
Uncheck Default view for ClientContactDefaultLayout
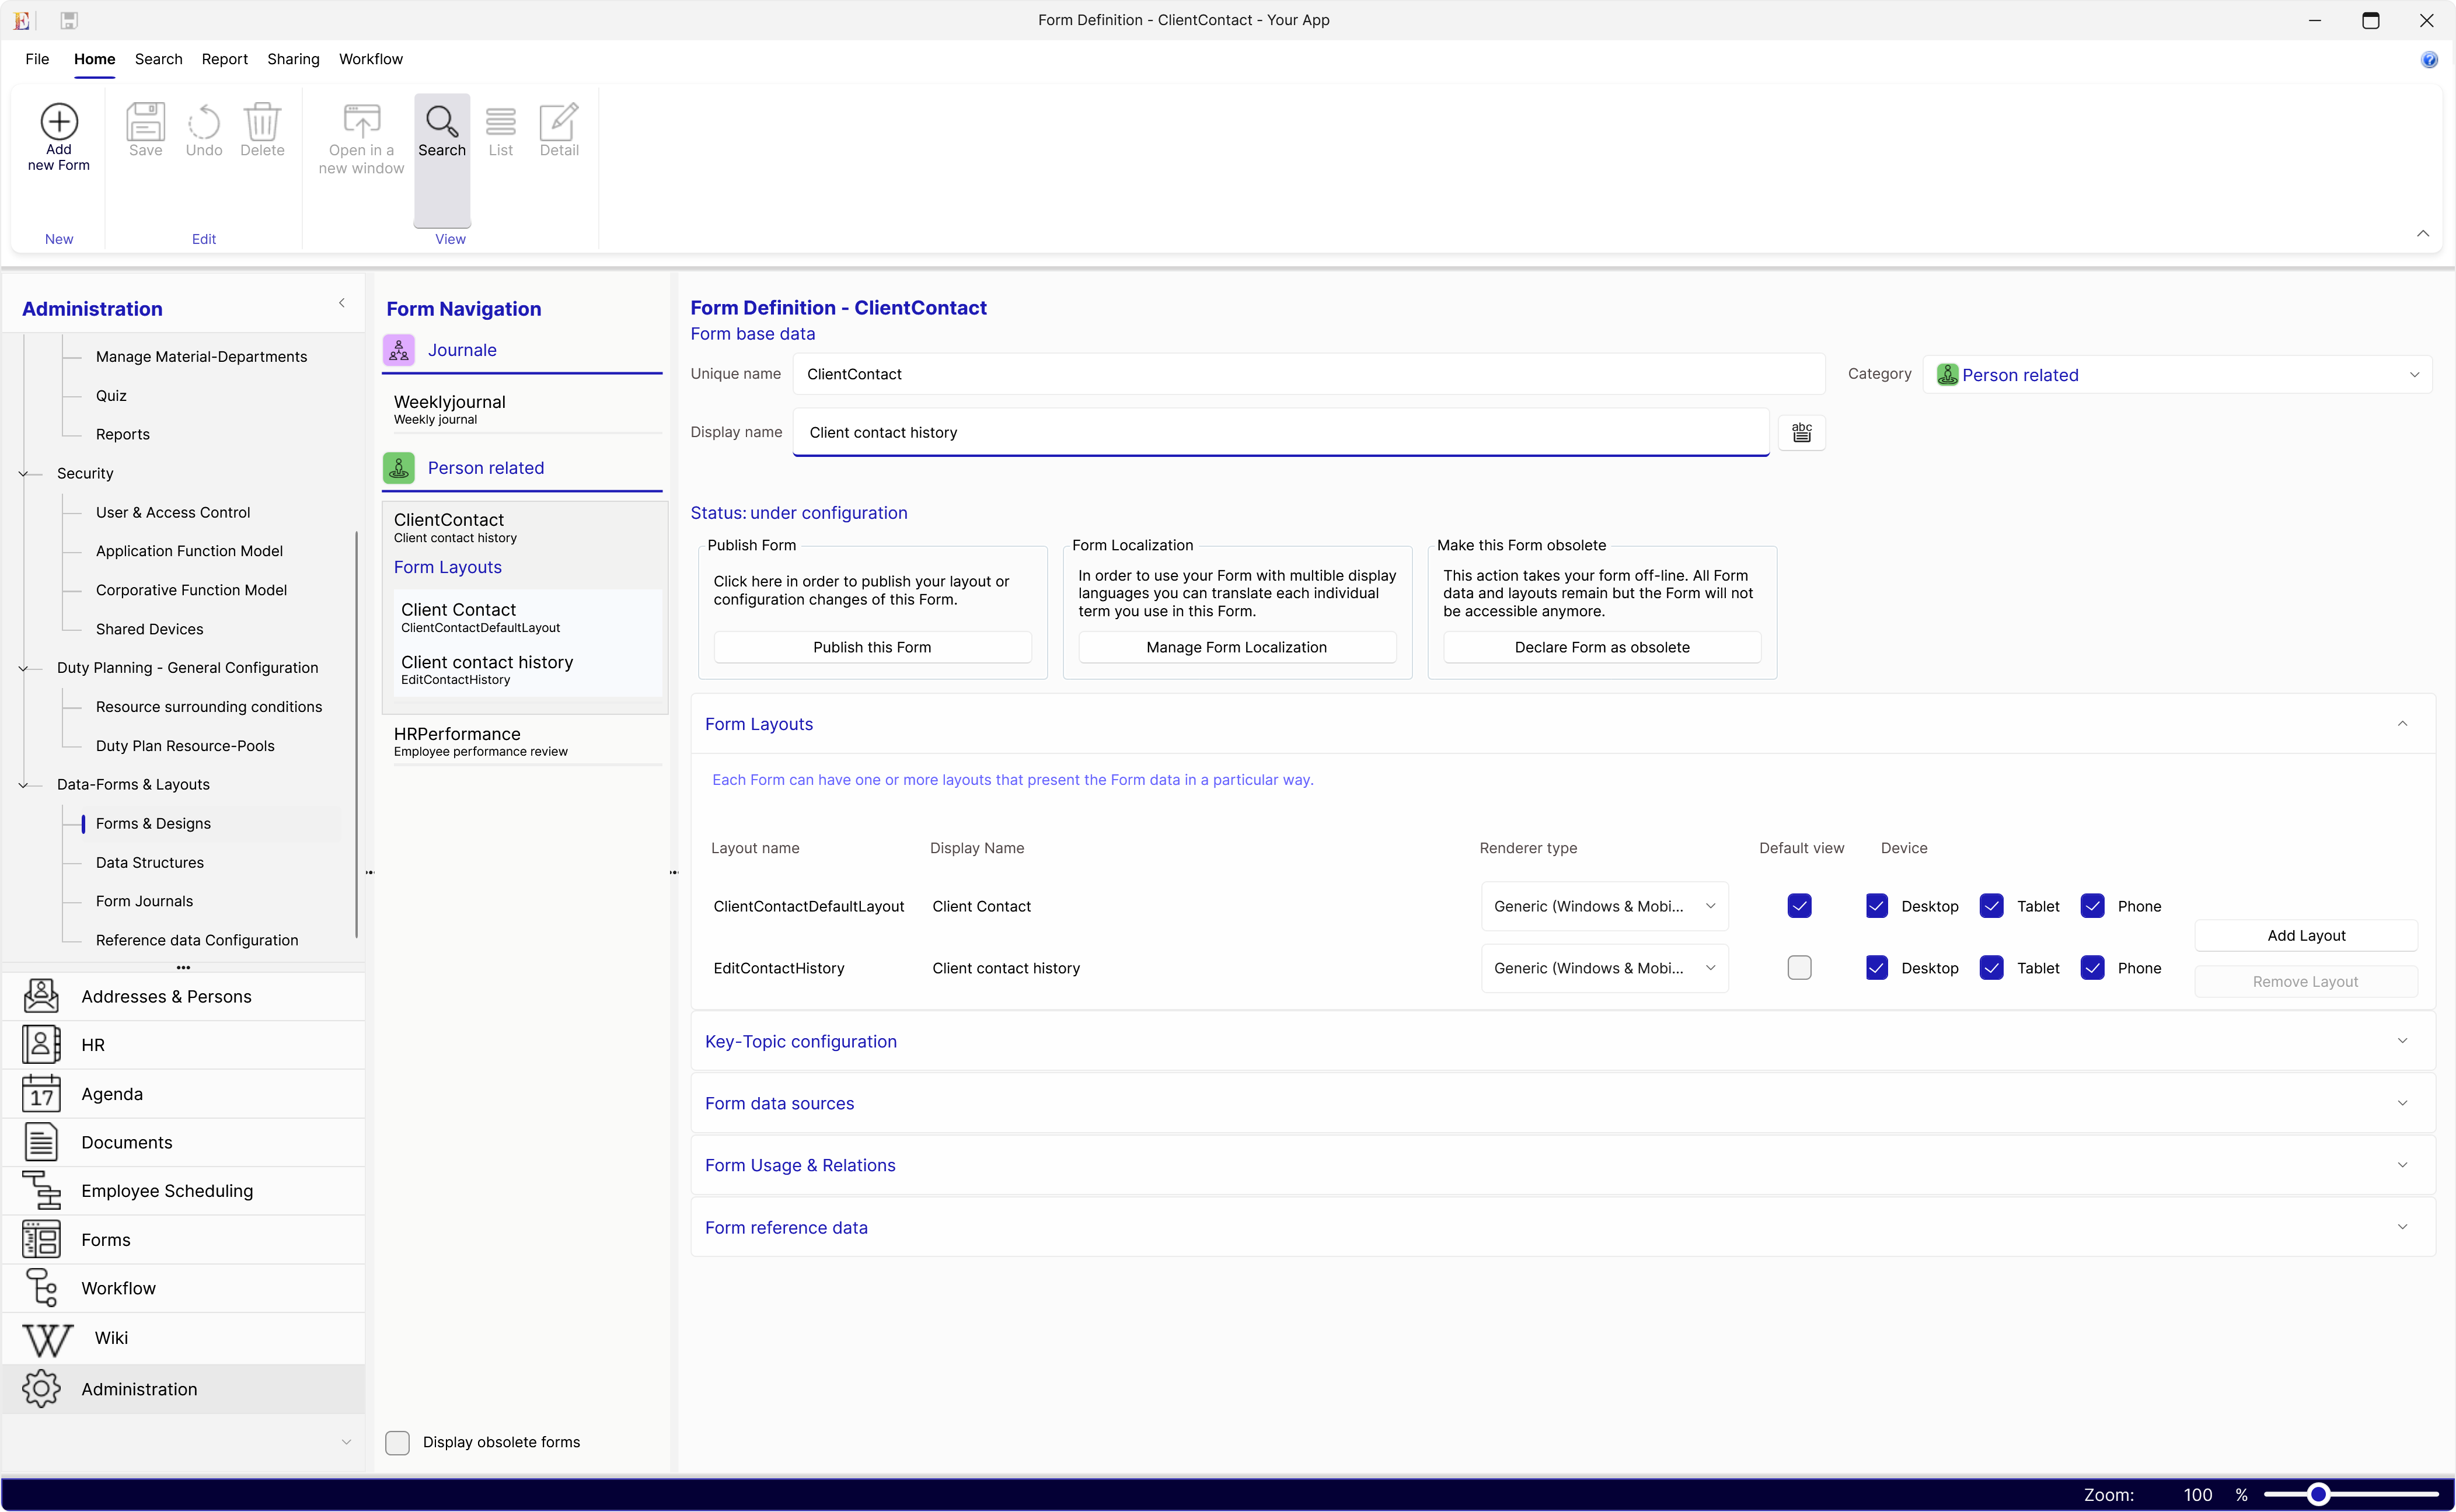pyautogui.click(x=1799, y=906)
